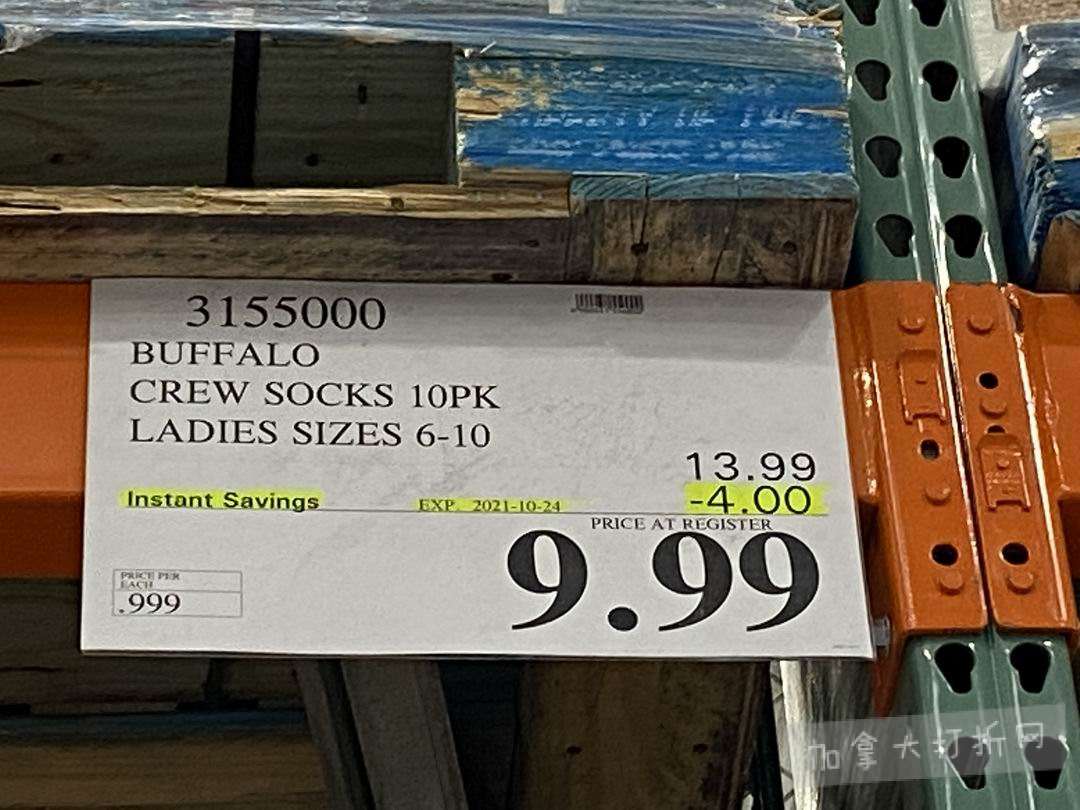The image size is (1080, 810).
Task: Click the large 9.99 price
Action: tap(663, 581)
